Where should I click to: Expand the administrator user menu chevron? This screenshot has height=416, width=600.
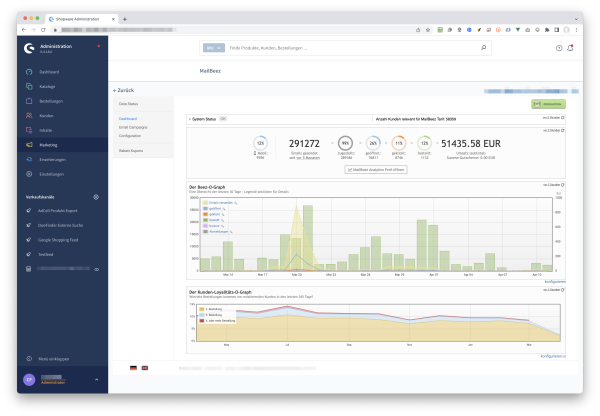pos(96,380)
